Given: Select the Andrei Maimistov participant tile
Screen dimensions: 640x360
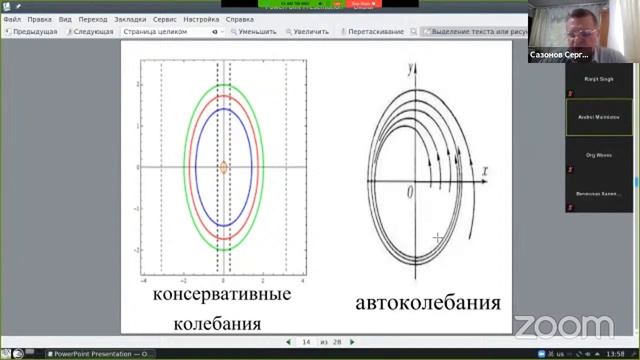Looking at the screenshot, I should click(x=599, y=117).
